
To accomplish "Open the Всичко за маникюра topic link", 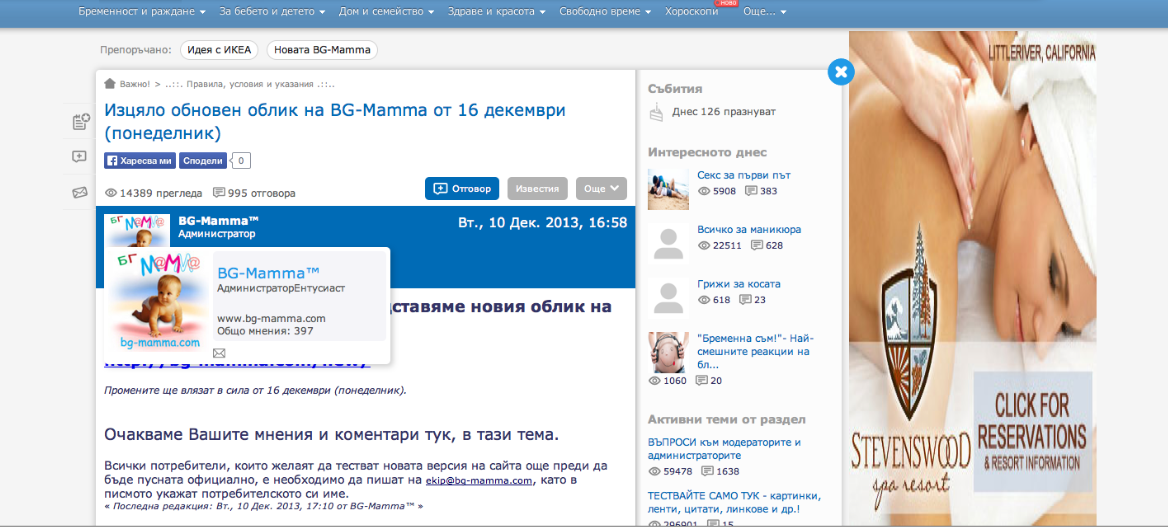I will point(748,229).
